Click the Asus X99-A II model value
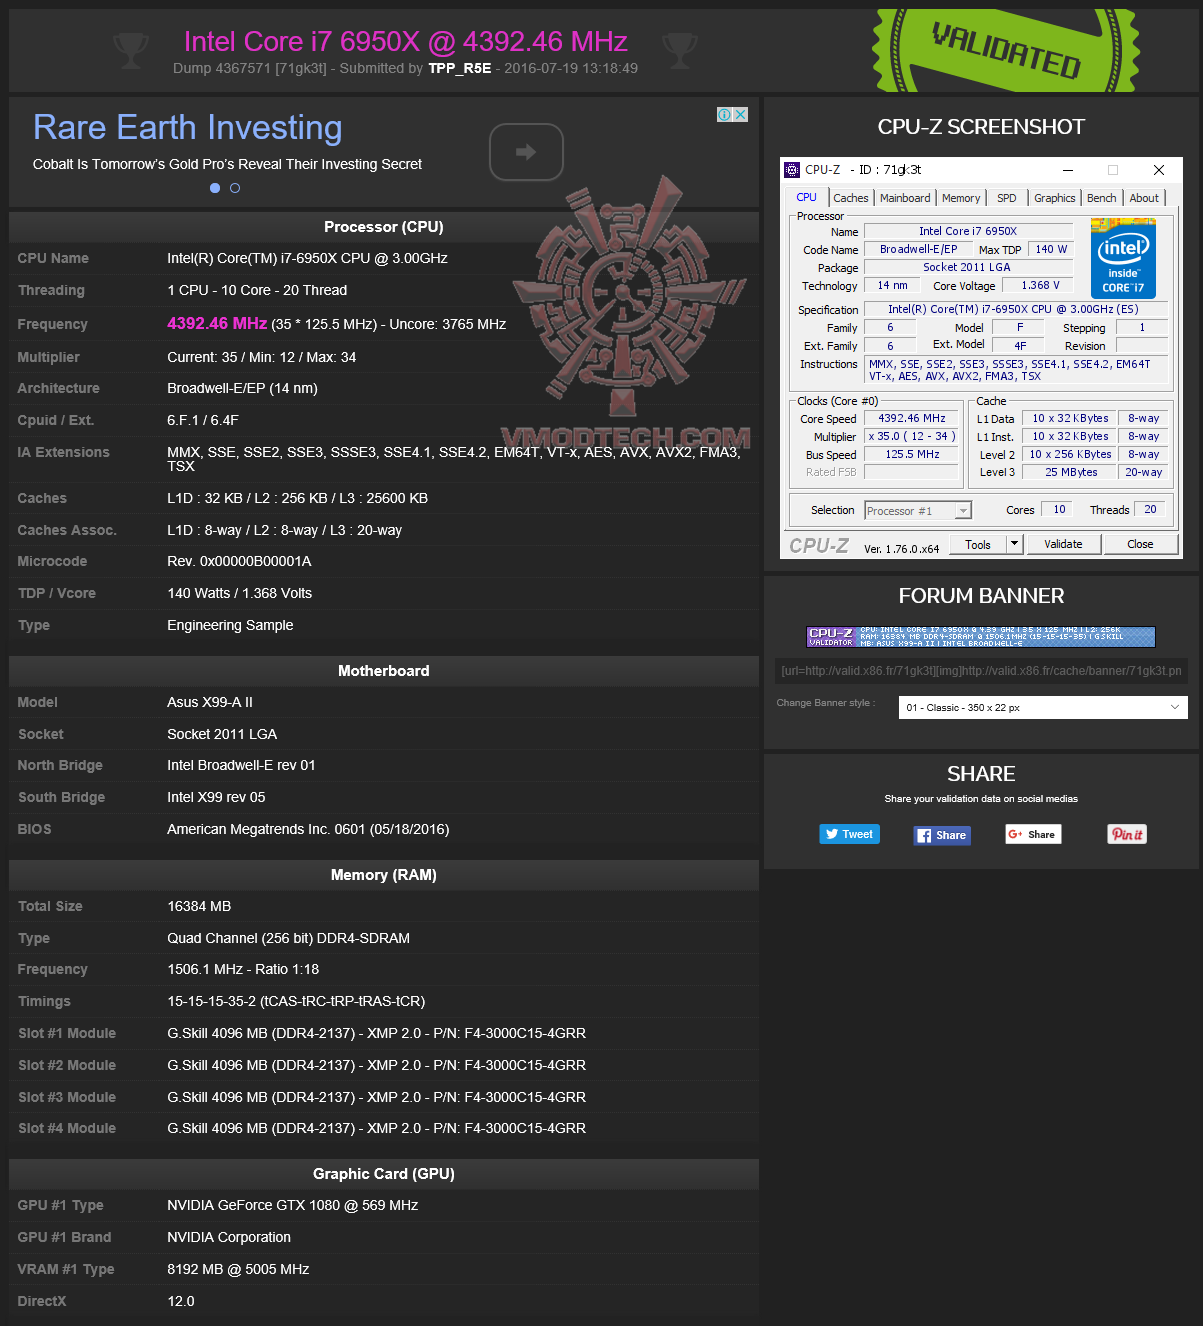Image resolution: width=1203 pixels, height=1326 pixels. (x=210, y=702)
